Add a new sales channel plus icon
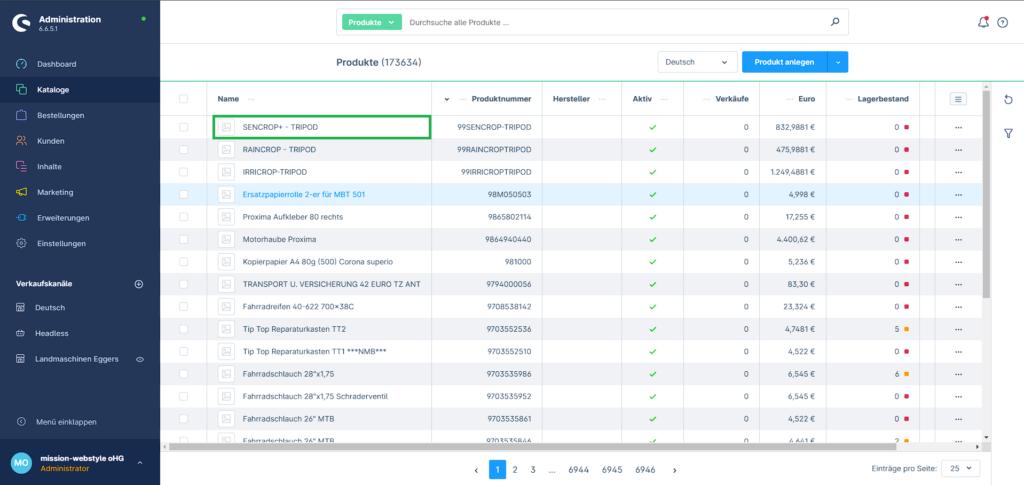 pos(139,284)
